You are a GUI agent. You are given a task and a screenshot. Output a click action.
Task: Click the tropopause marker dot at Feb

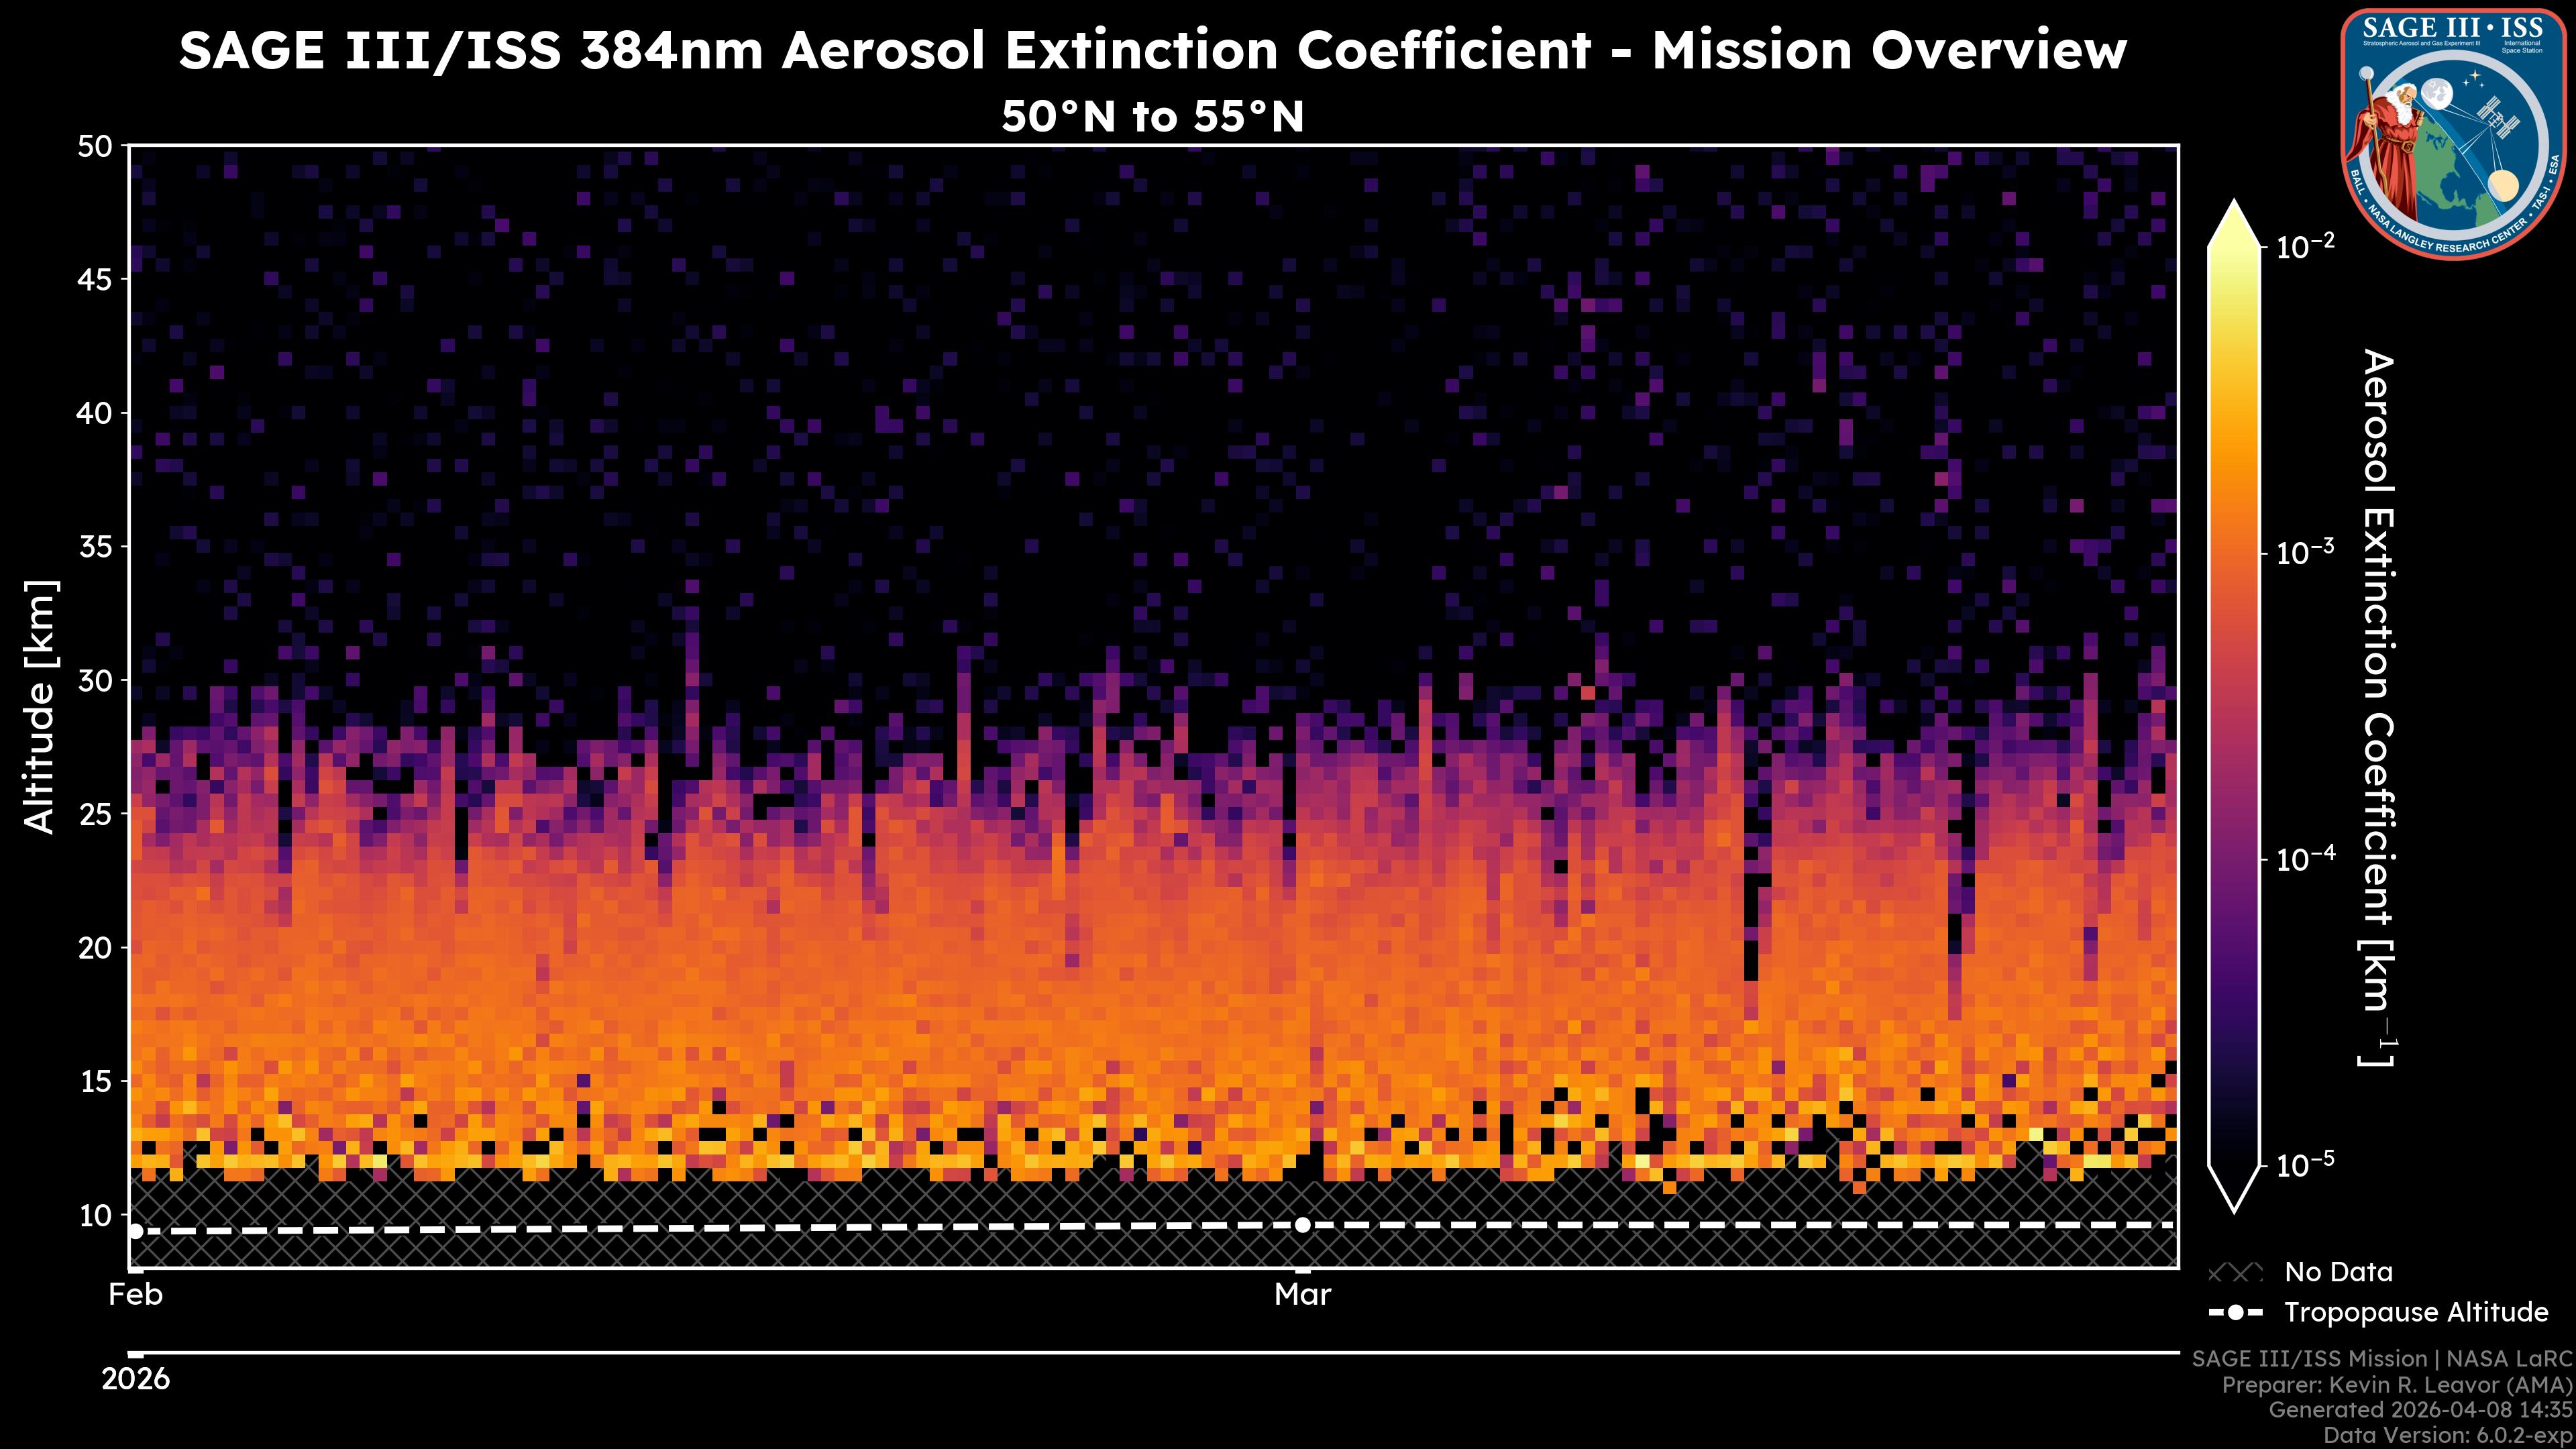coord(136,1231)
